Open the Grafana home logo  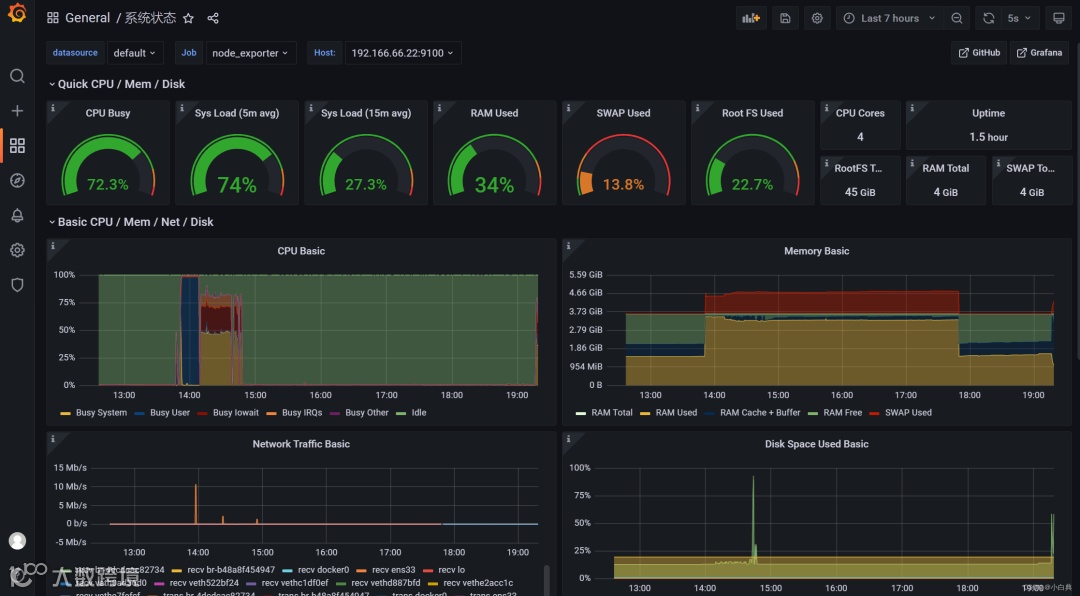(17, 13)
